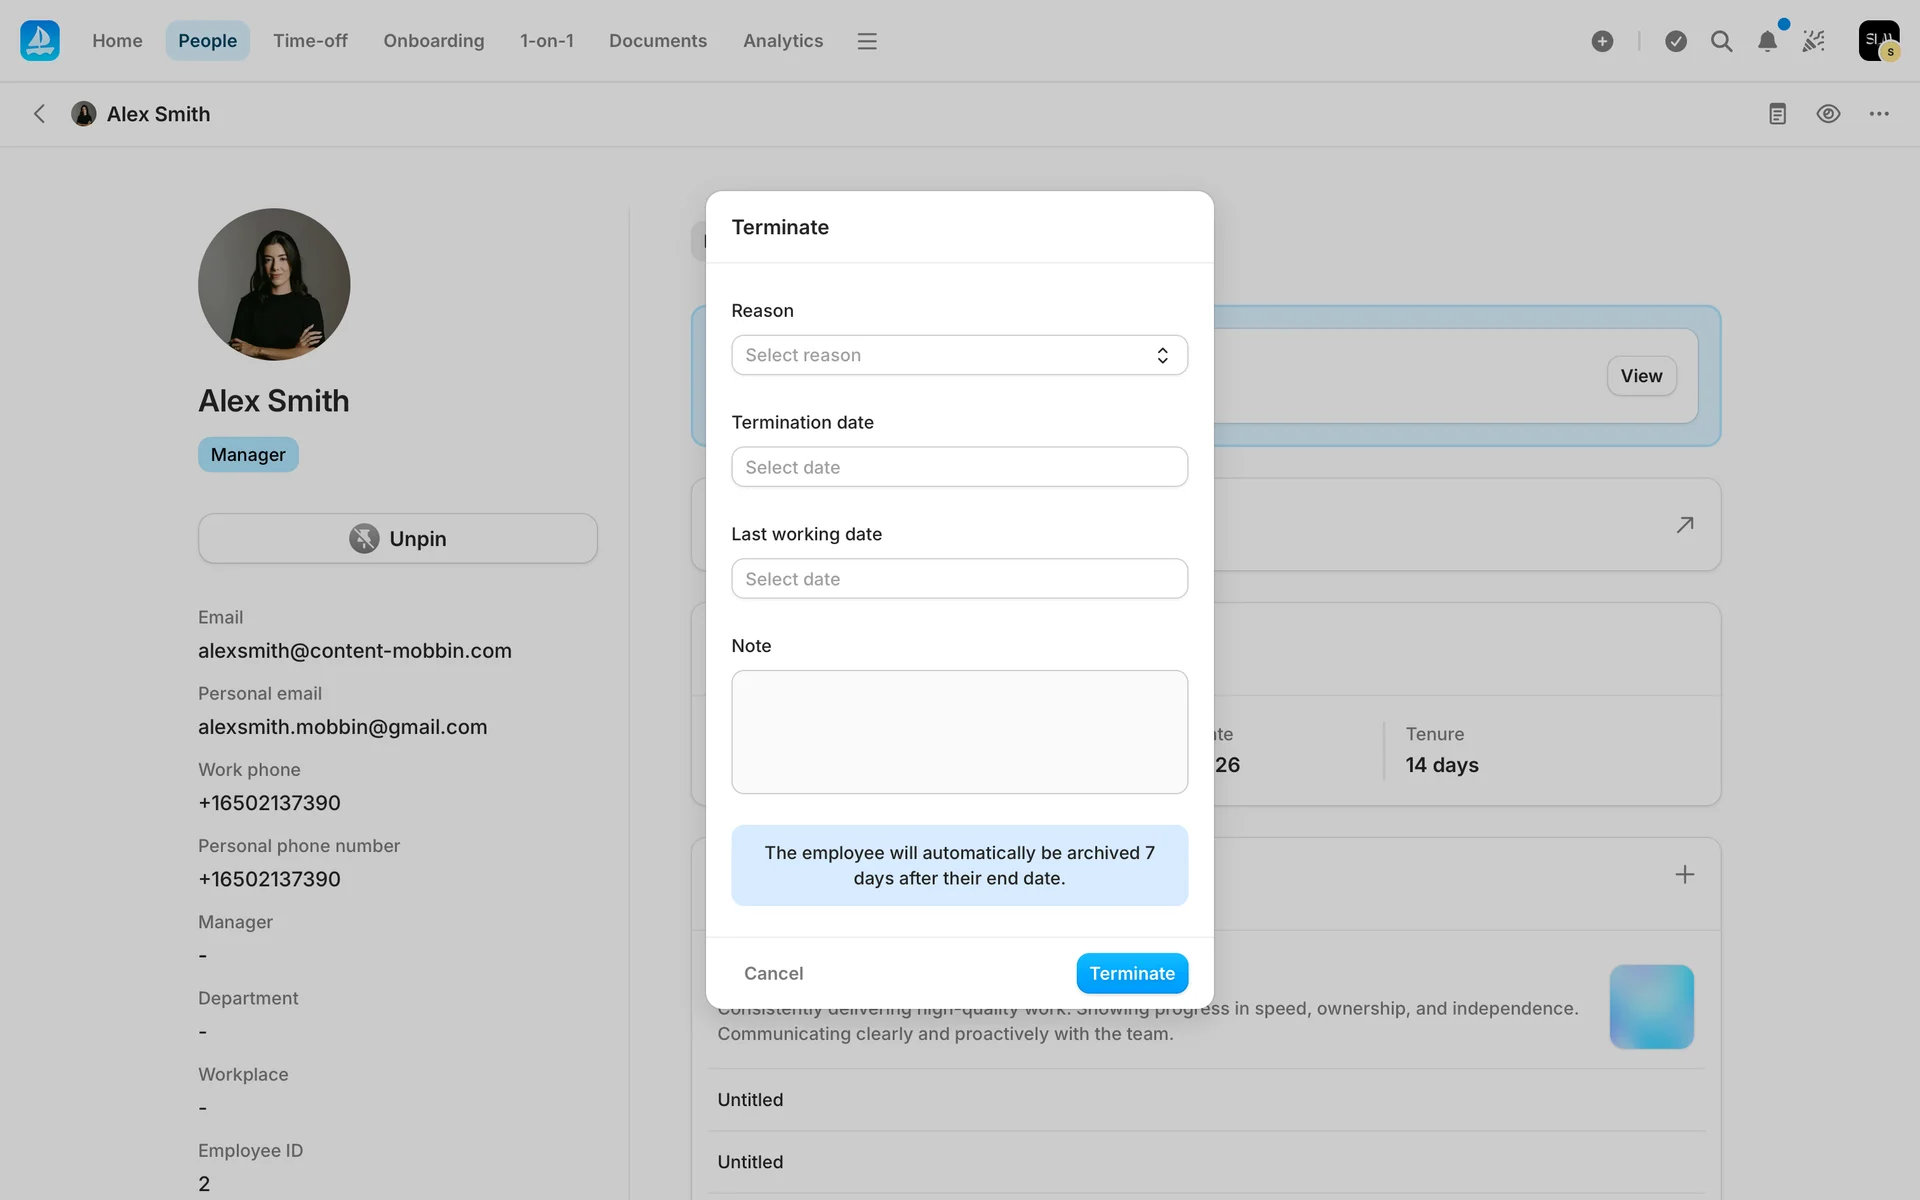
Task: Click the plus add icon in top bar
Action: pos(1602,41)
